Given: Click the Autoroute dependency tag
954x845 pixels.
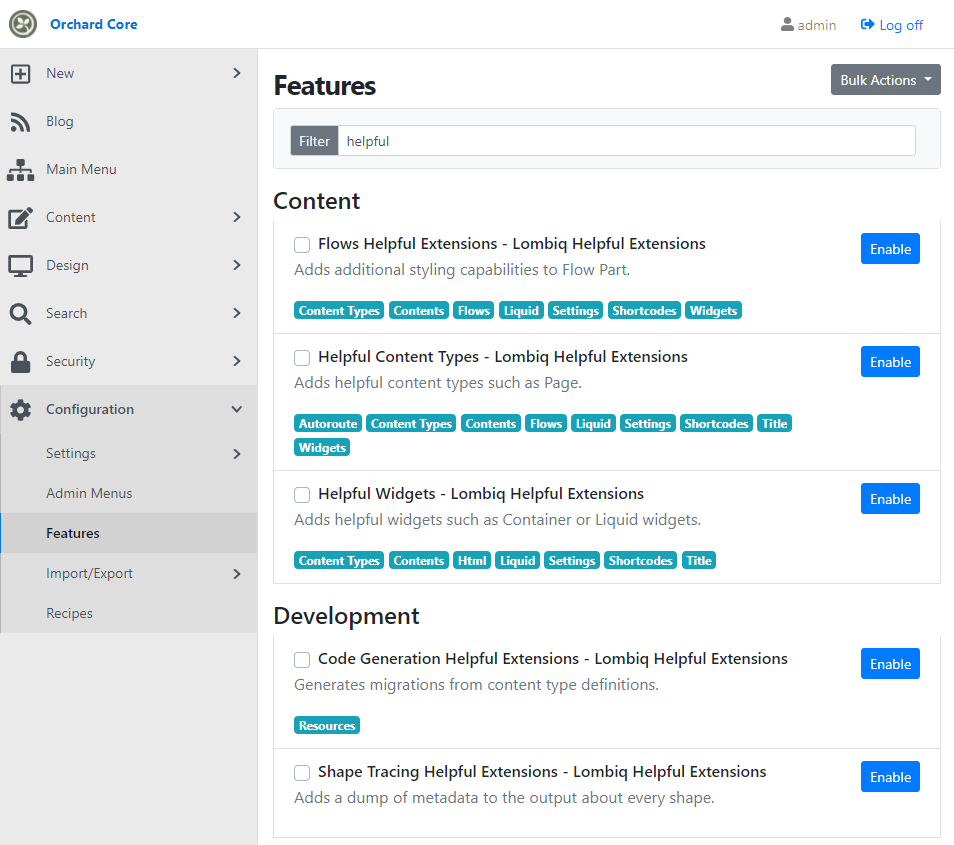Looking at the screenshot, I should click(x=328, y=423).
